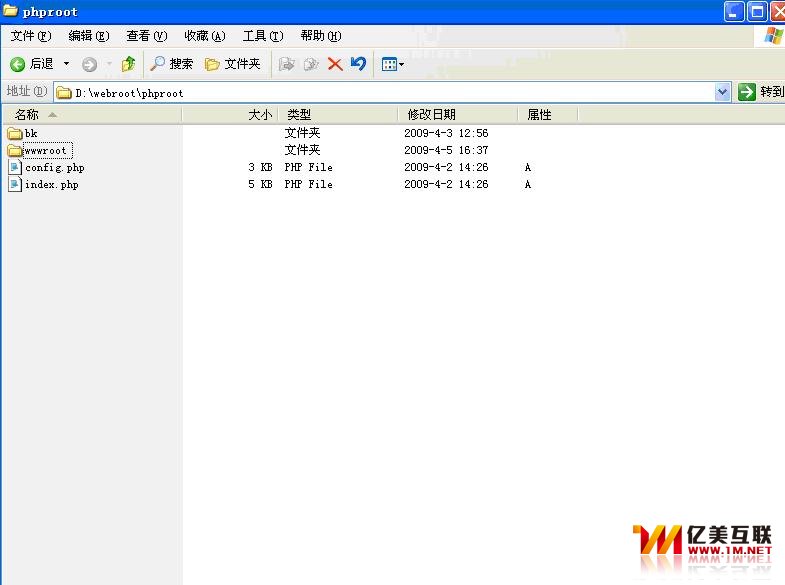The height and width of the screenshot is (585, 785).
Task: Click the PHP File type of index.php
Action: (x=308, y=184)
